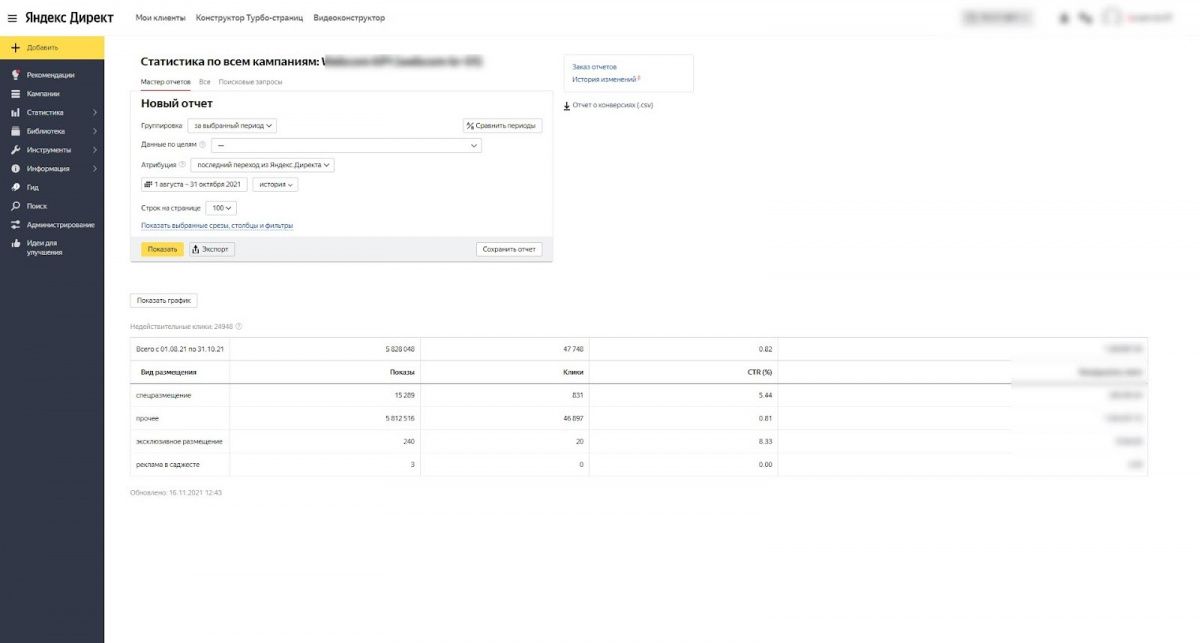Click the Экспорт button
Image resolution: width=1200 pixels, height=643 pixels.
pyautogui.click(x=212, y=249)
